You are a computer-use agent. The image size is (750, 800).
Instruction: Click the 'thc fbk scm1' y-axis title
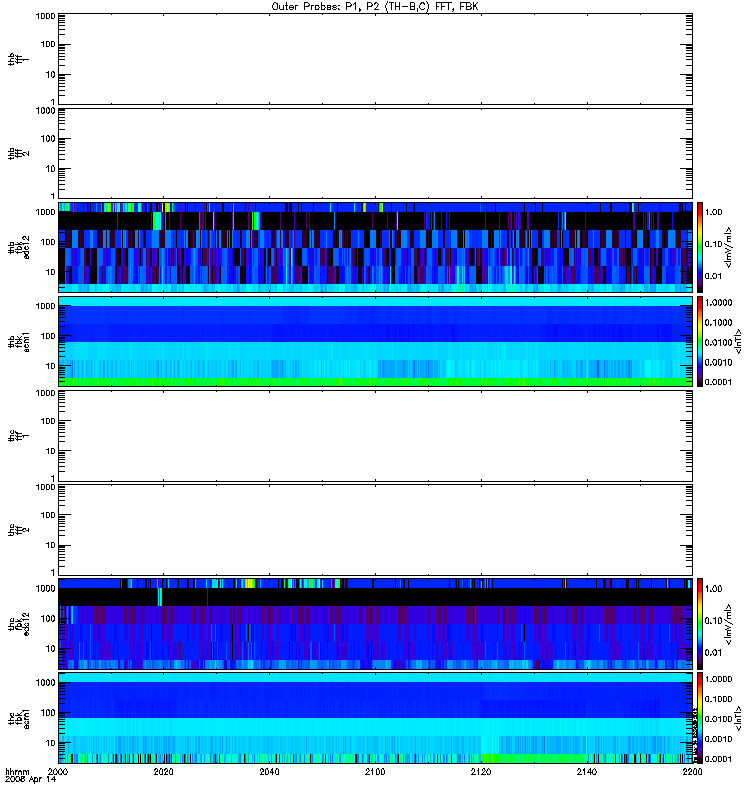[x=19, y=718]
